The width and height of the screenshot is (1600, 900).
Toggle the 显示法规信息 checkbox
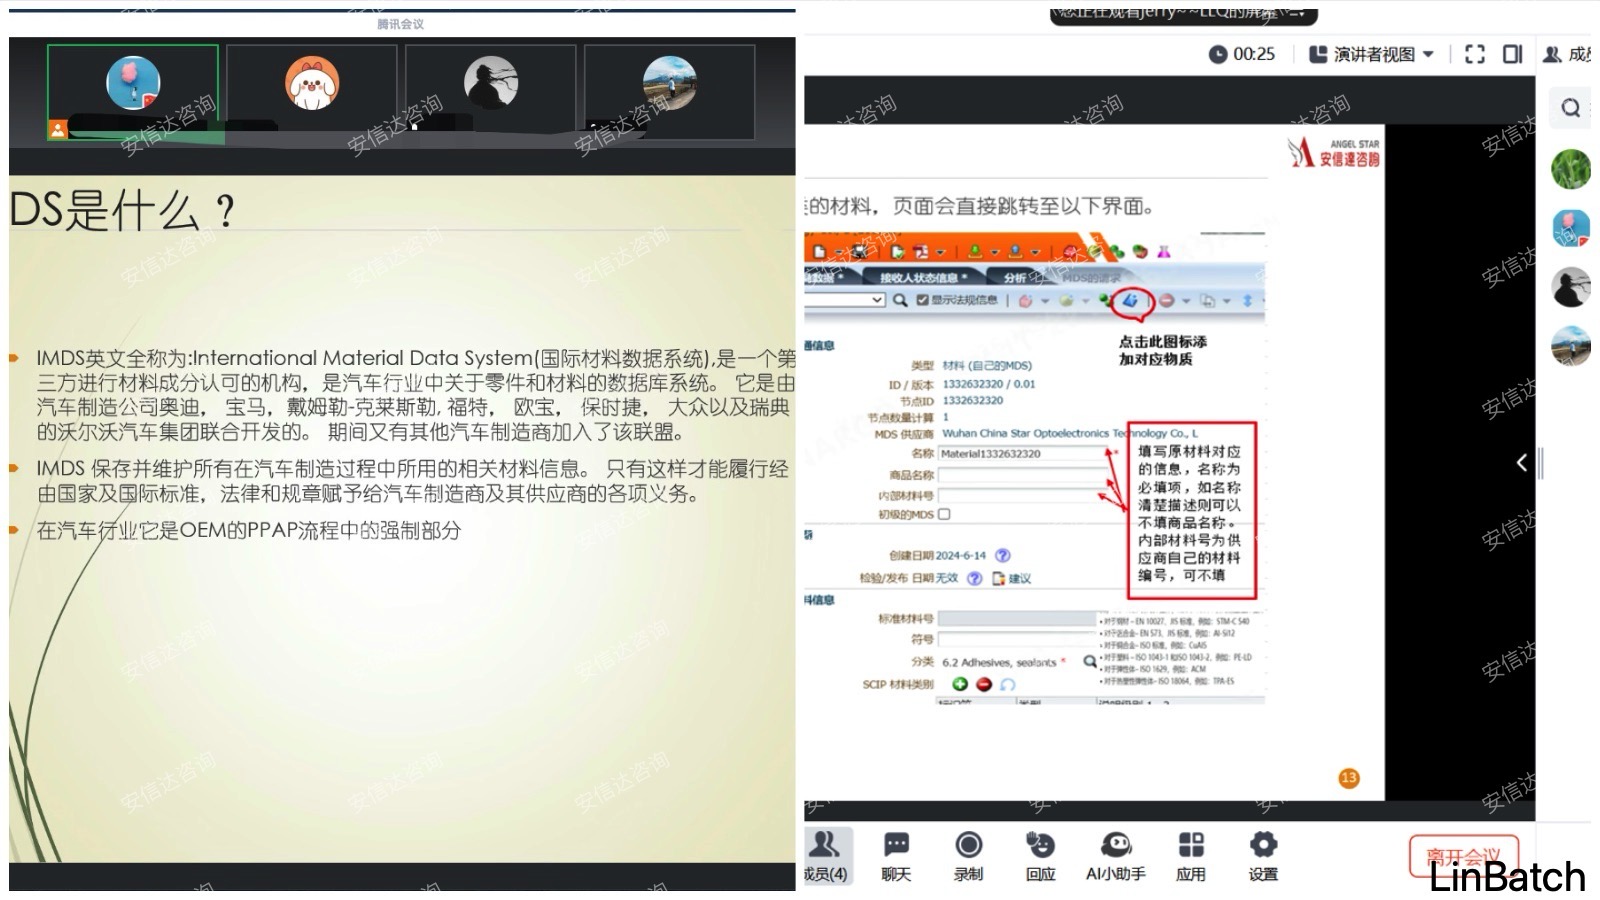pyautogui.click(x=923, y=300)
